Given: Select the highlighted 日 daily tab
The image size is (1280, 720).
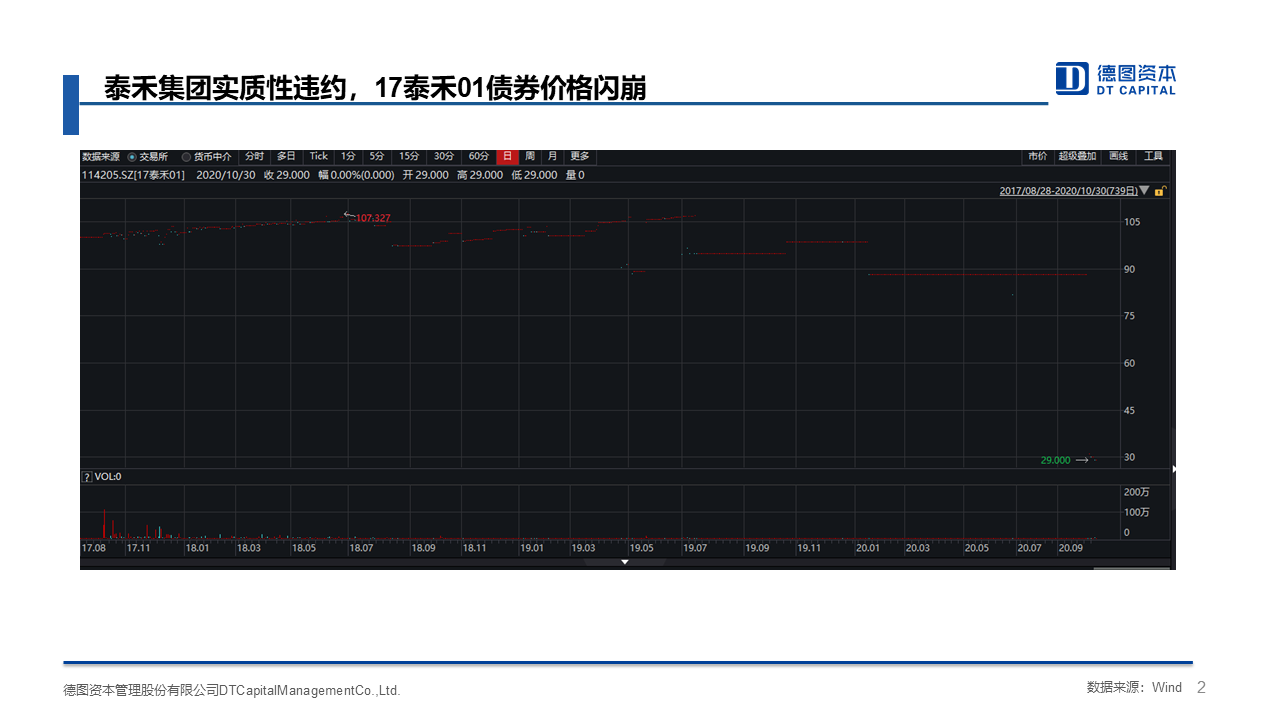Looking at the screenshot, I should pyautogui.click(x=507, y=157).
